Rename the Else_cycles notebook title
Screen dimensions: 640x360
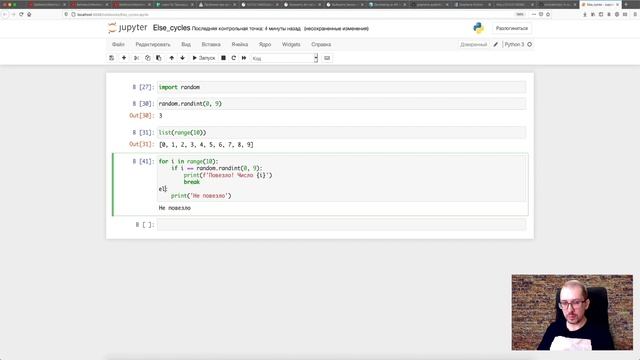[x=171, y=28]
